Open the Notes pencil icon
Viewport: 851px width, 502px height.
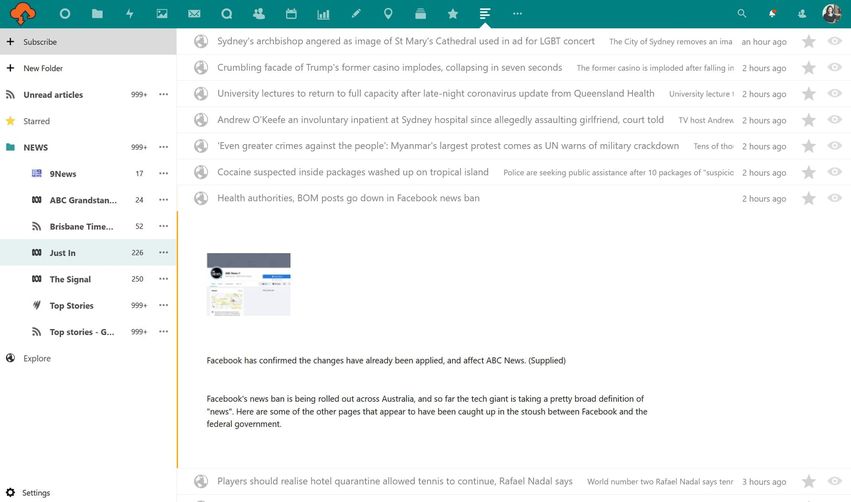[356, 14]
